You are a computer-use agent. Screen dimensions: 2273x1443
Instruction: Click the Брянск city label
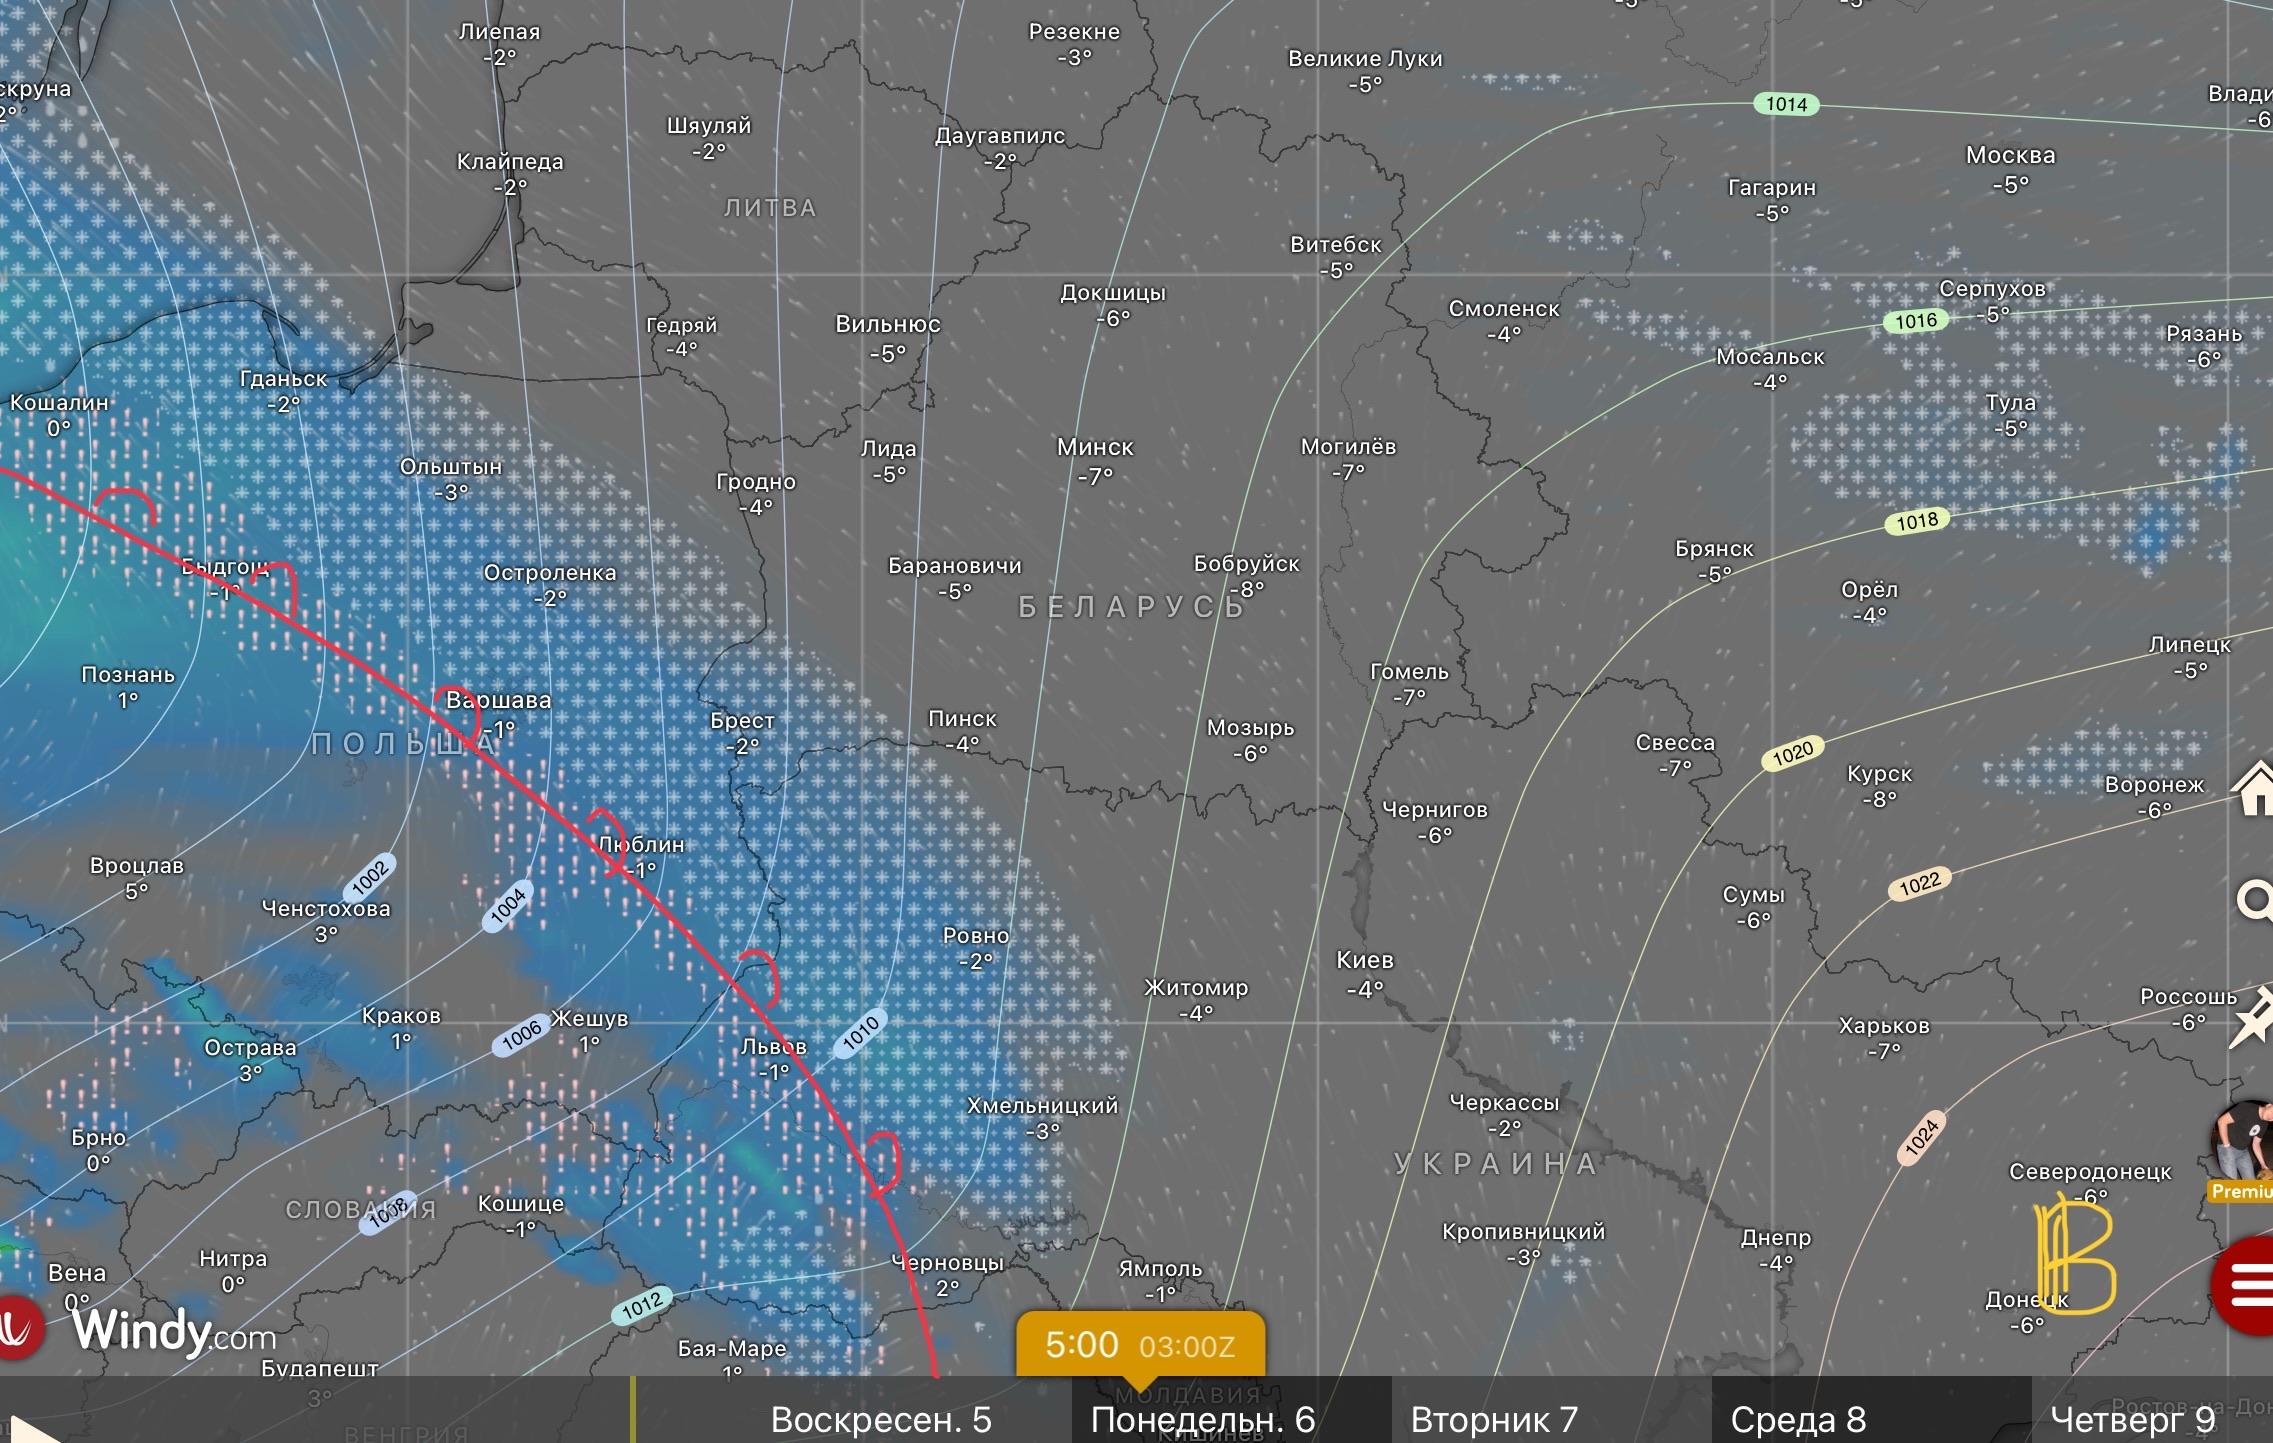pos(1714,549)
